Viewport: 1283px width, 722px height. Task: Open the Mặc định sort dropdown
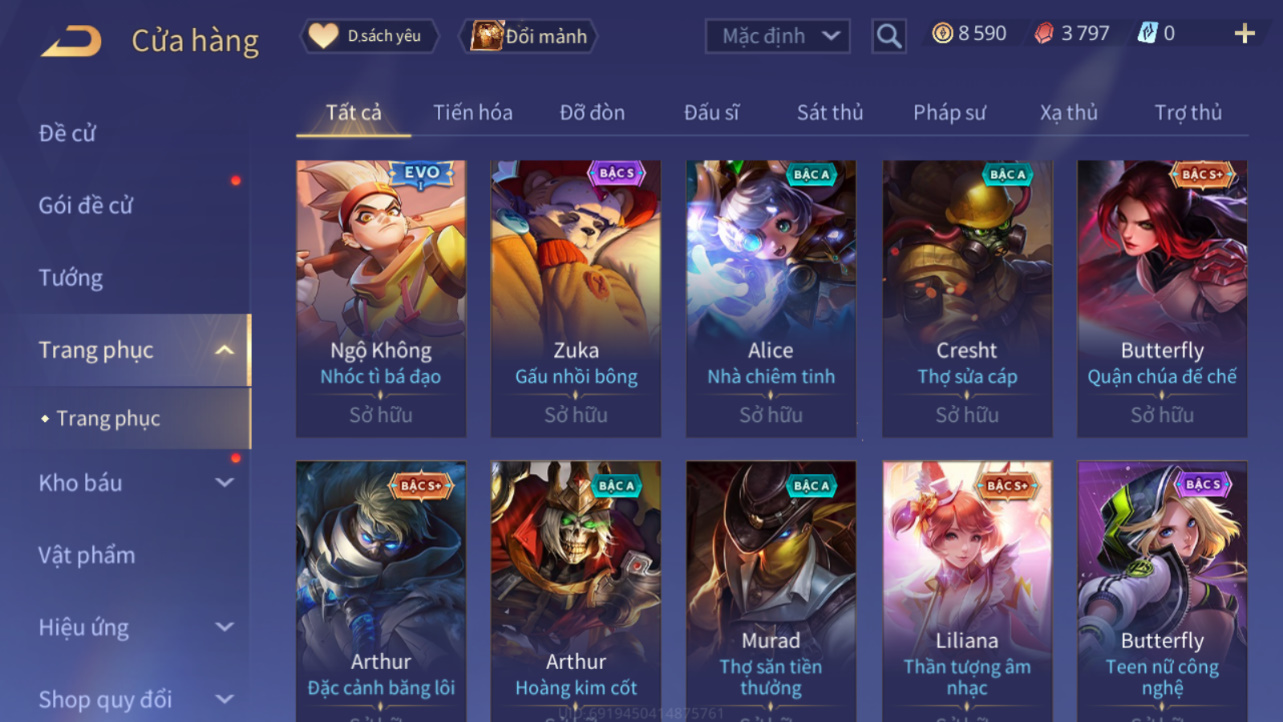click(778, 37)
